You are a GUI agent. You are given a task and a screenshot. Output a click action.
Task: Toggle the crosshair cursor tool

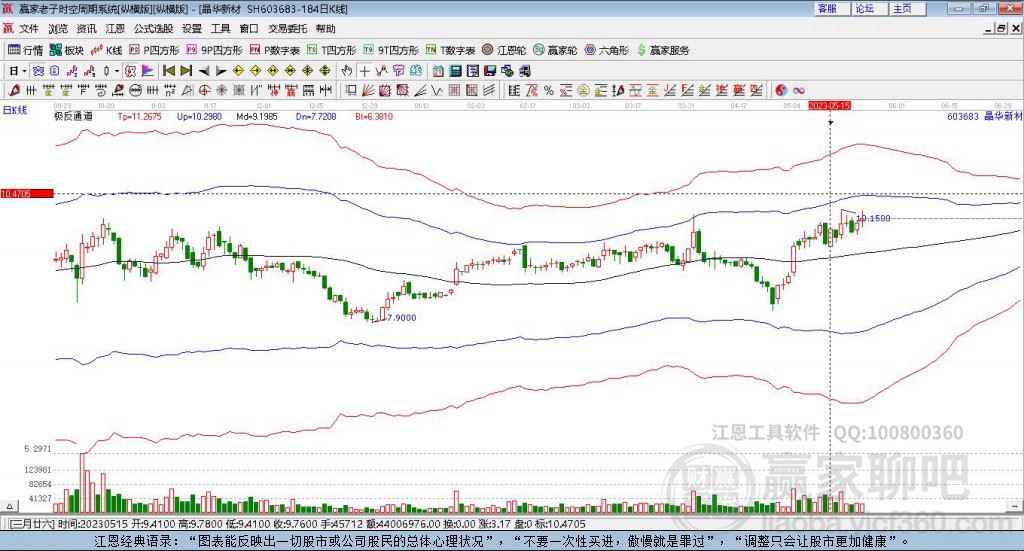[364, 71]
